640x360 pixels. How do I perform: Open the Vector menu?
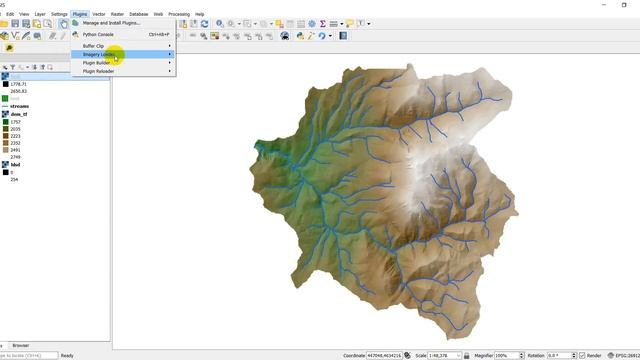(x=98, y=14)
